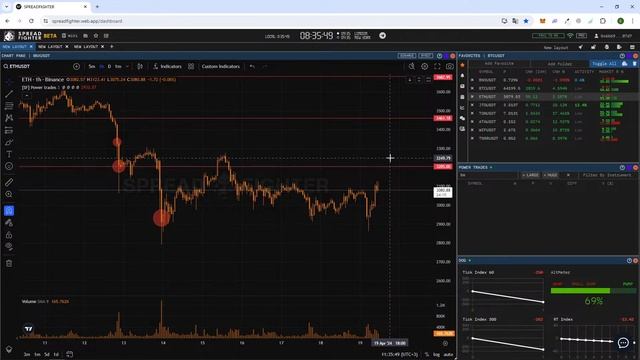Select the D timeframe
This screenshot has width=640, height=360.
pos(109,66)
